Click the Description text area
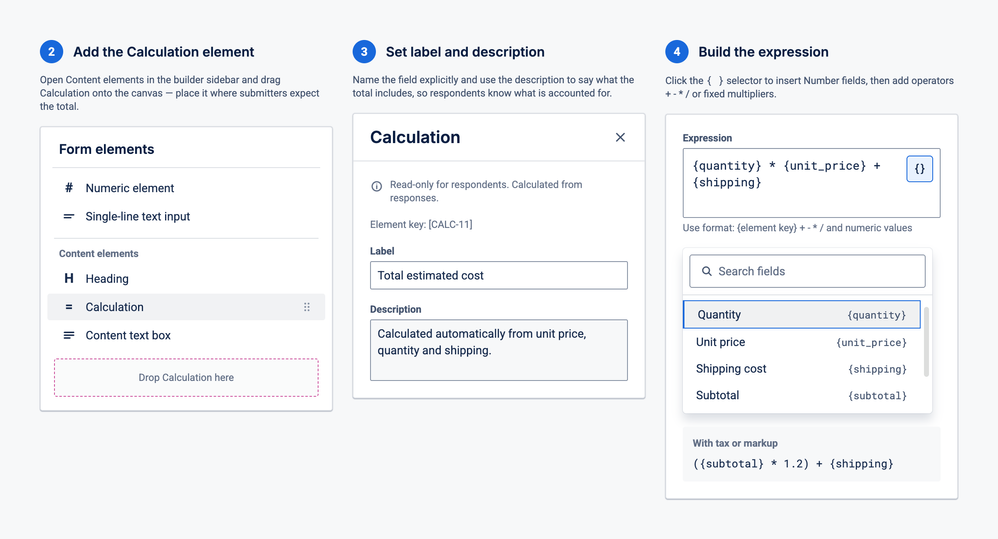The image size is (998, 539). click(498, 350)
